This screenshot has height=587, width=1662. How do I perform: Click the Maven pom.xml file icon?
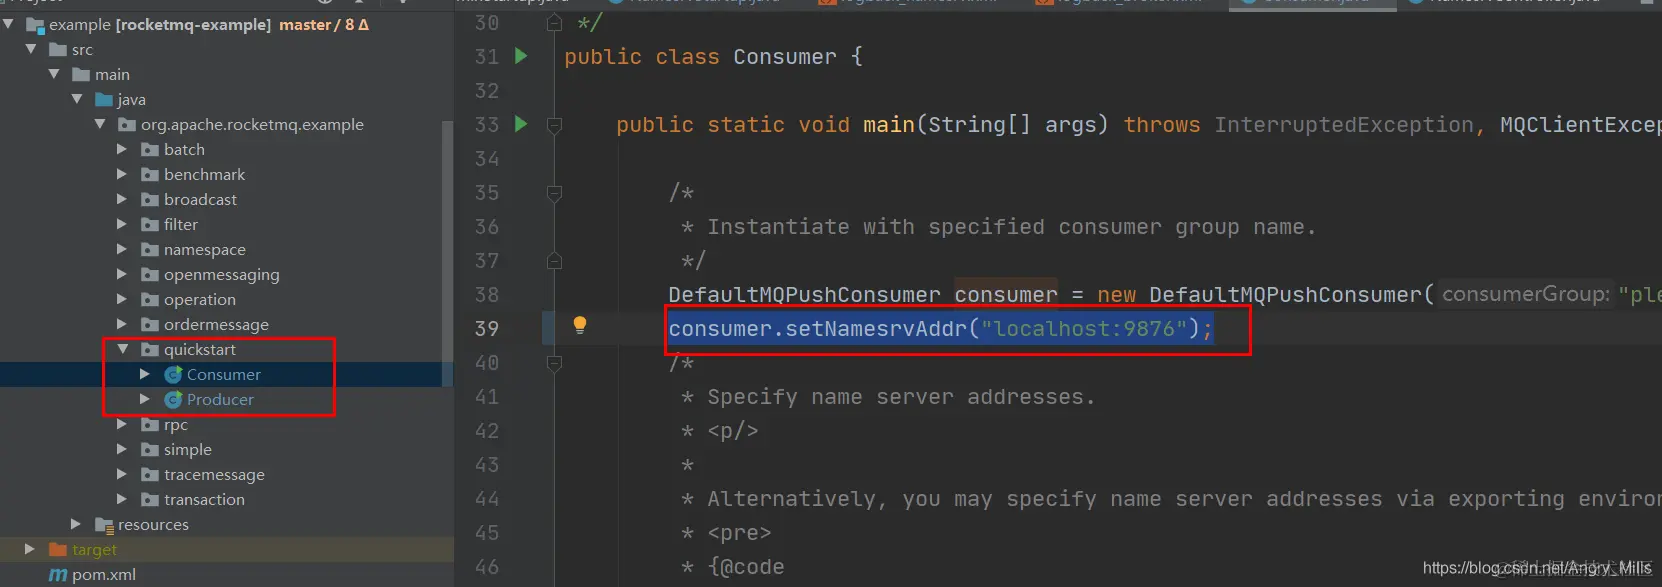click(58, 575)
